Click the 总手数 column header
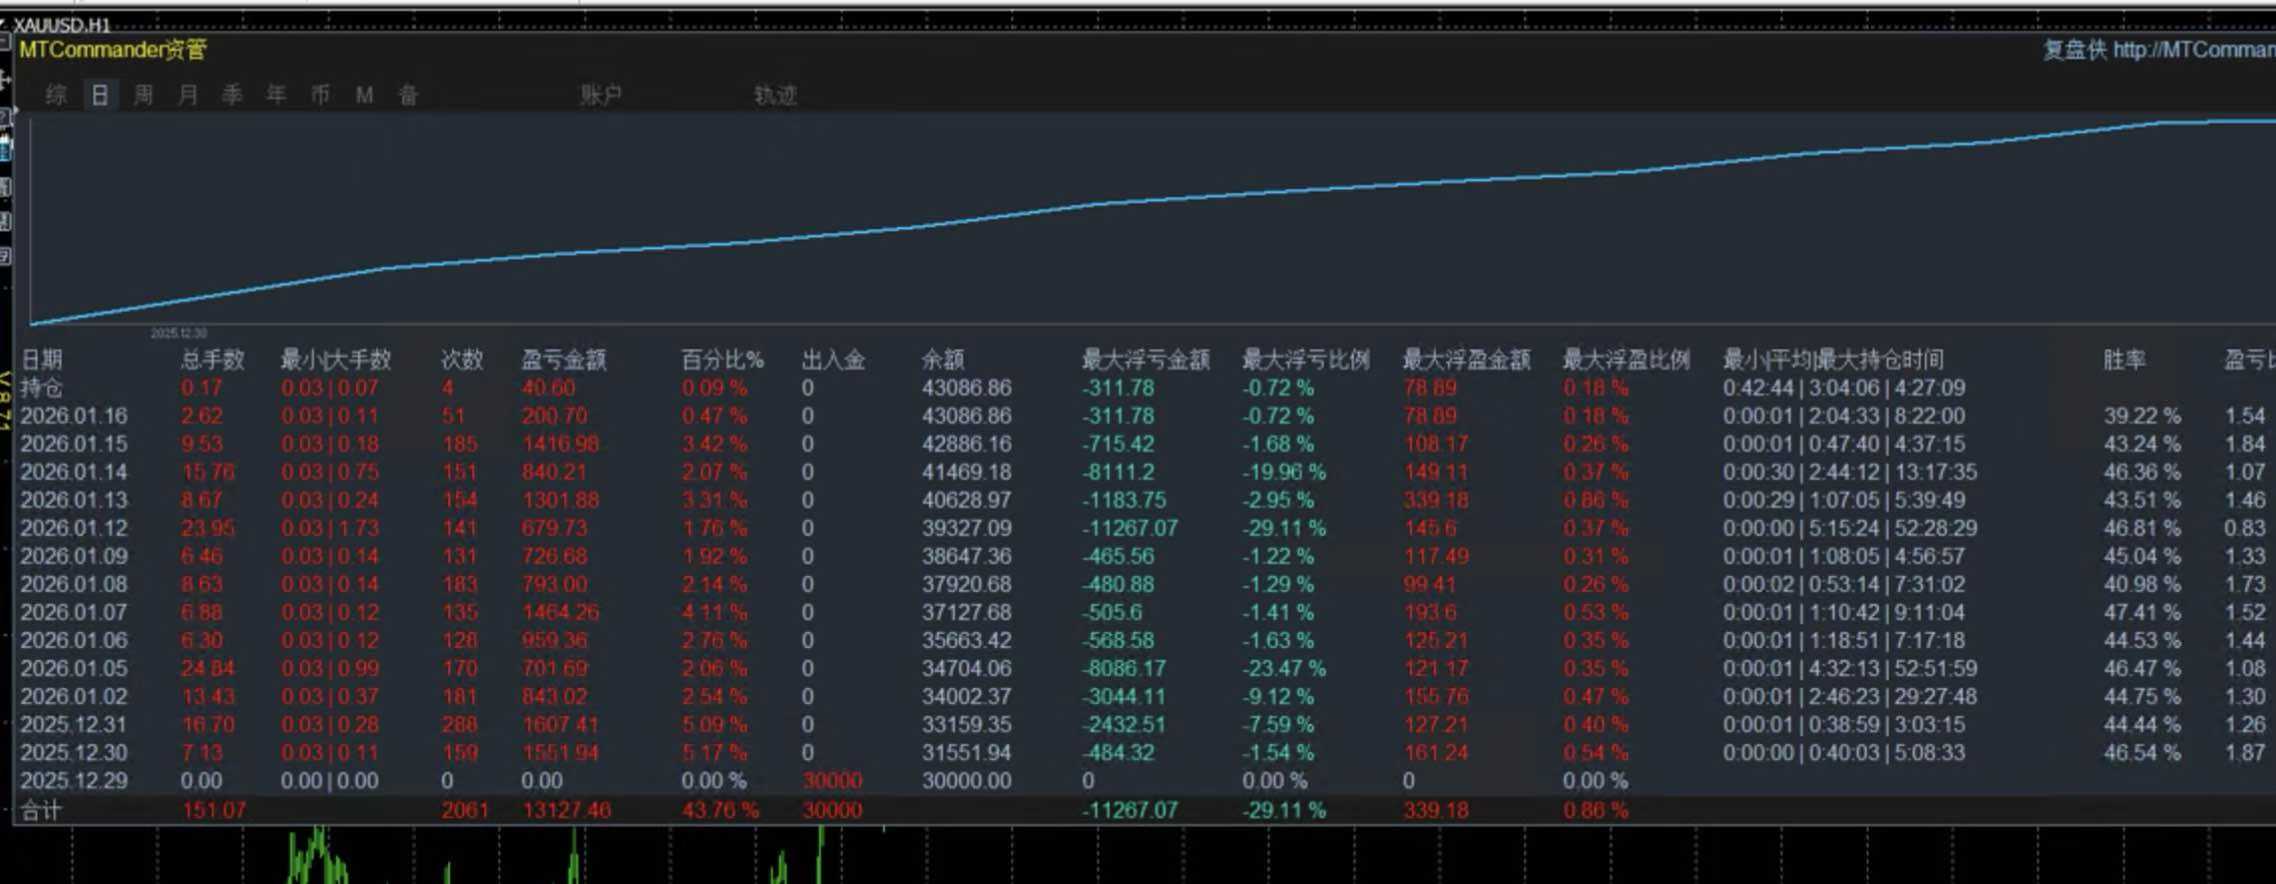Screen dimensions: 2276x884 213,360
